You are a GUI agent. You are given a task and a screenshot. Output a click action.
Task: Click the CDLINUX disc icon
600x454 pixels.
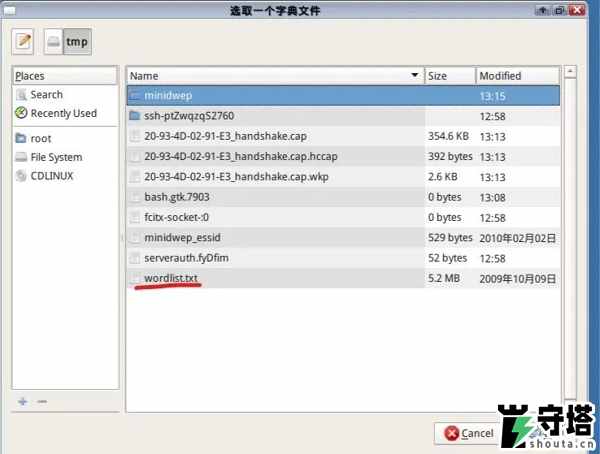click(21, 176)
